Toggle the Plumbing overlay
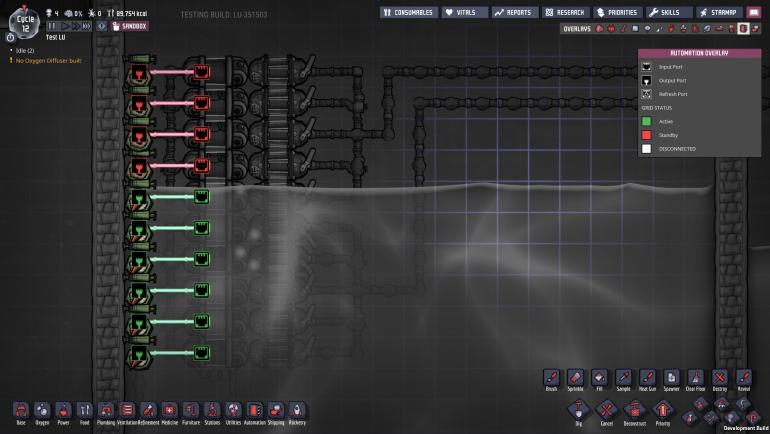 coord(660,28)
